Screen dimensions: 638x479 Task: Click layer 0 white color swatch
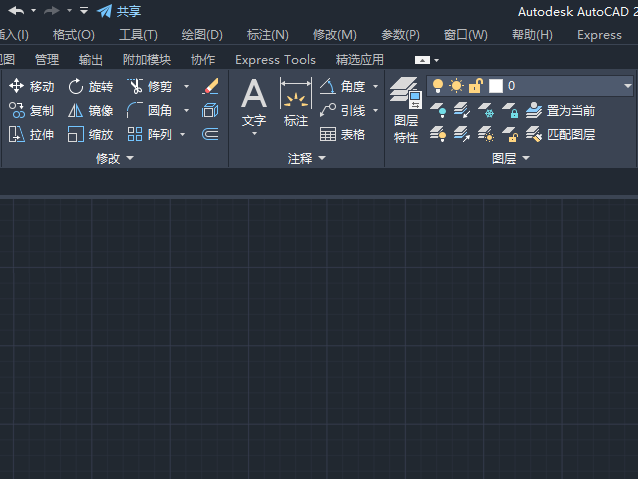(x=496, y=86)
